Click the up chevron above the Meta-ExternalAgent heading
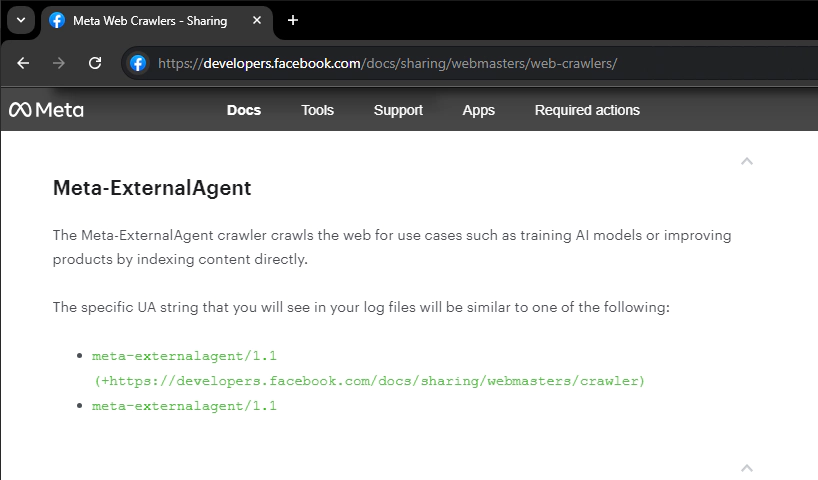The image size is (818, 480). (746, 161)
